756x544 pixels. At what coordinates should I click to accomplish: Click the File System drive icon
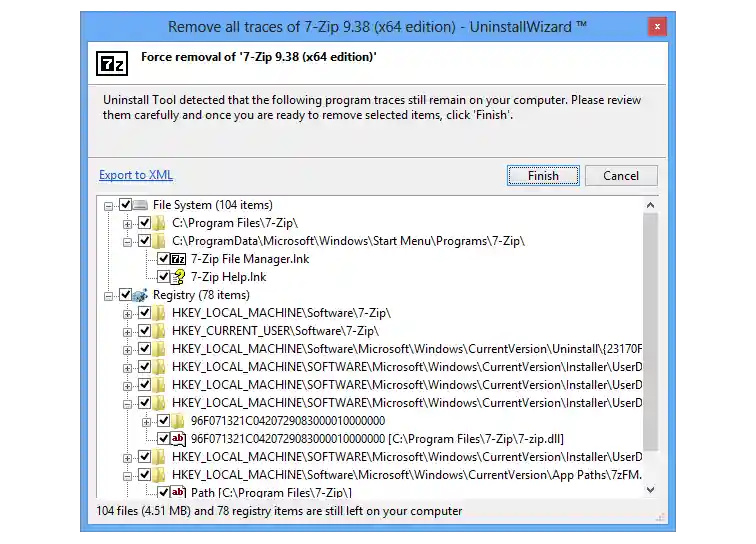141,205
